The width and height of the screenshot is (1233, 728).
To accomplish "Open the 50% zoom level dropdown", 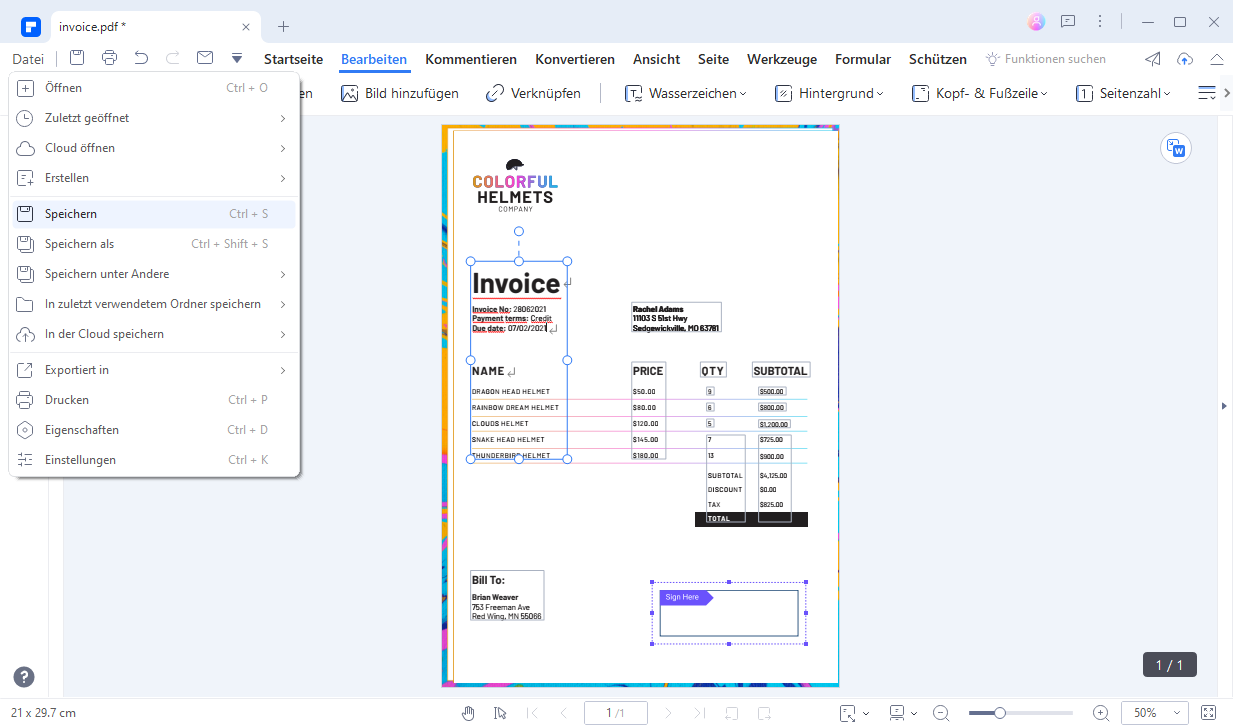I will [x=1155, y=713].
